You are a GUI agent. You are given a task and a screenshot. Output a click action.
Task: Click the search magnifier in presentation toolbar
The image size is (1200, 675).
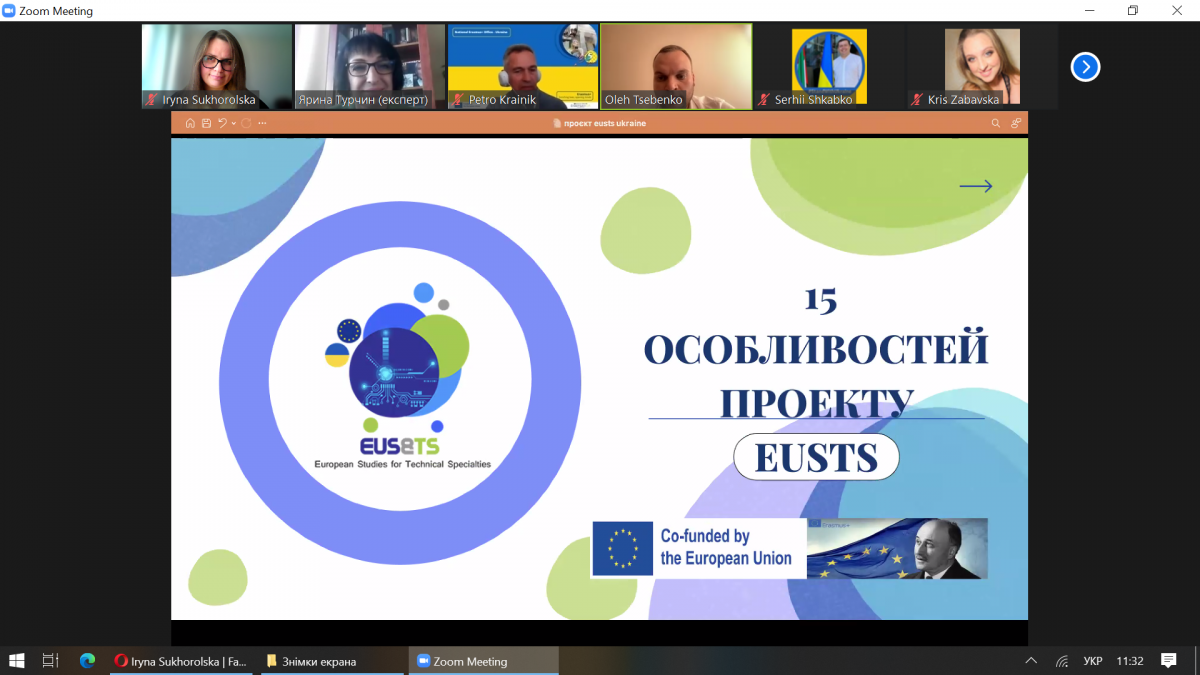(996, 123)
